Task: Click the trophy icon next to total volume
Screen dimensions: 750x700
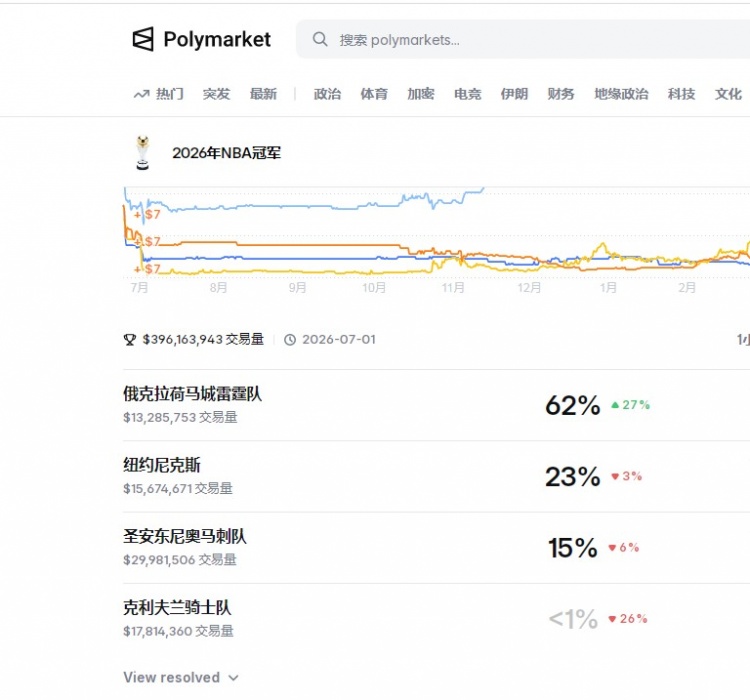Action: point(130,340)
